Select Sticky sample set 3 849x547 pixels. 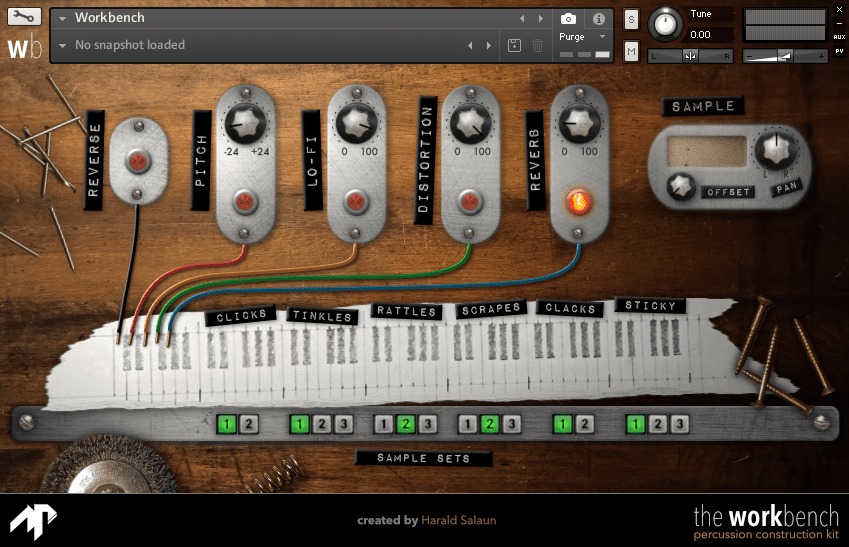(x=680, y=424)
